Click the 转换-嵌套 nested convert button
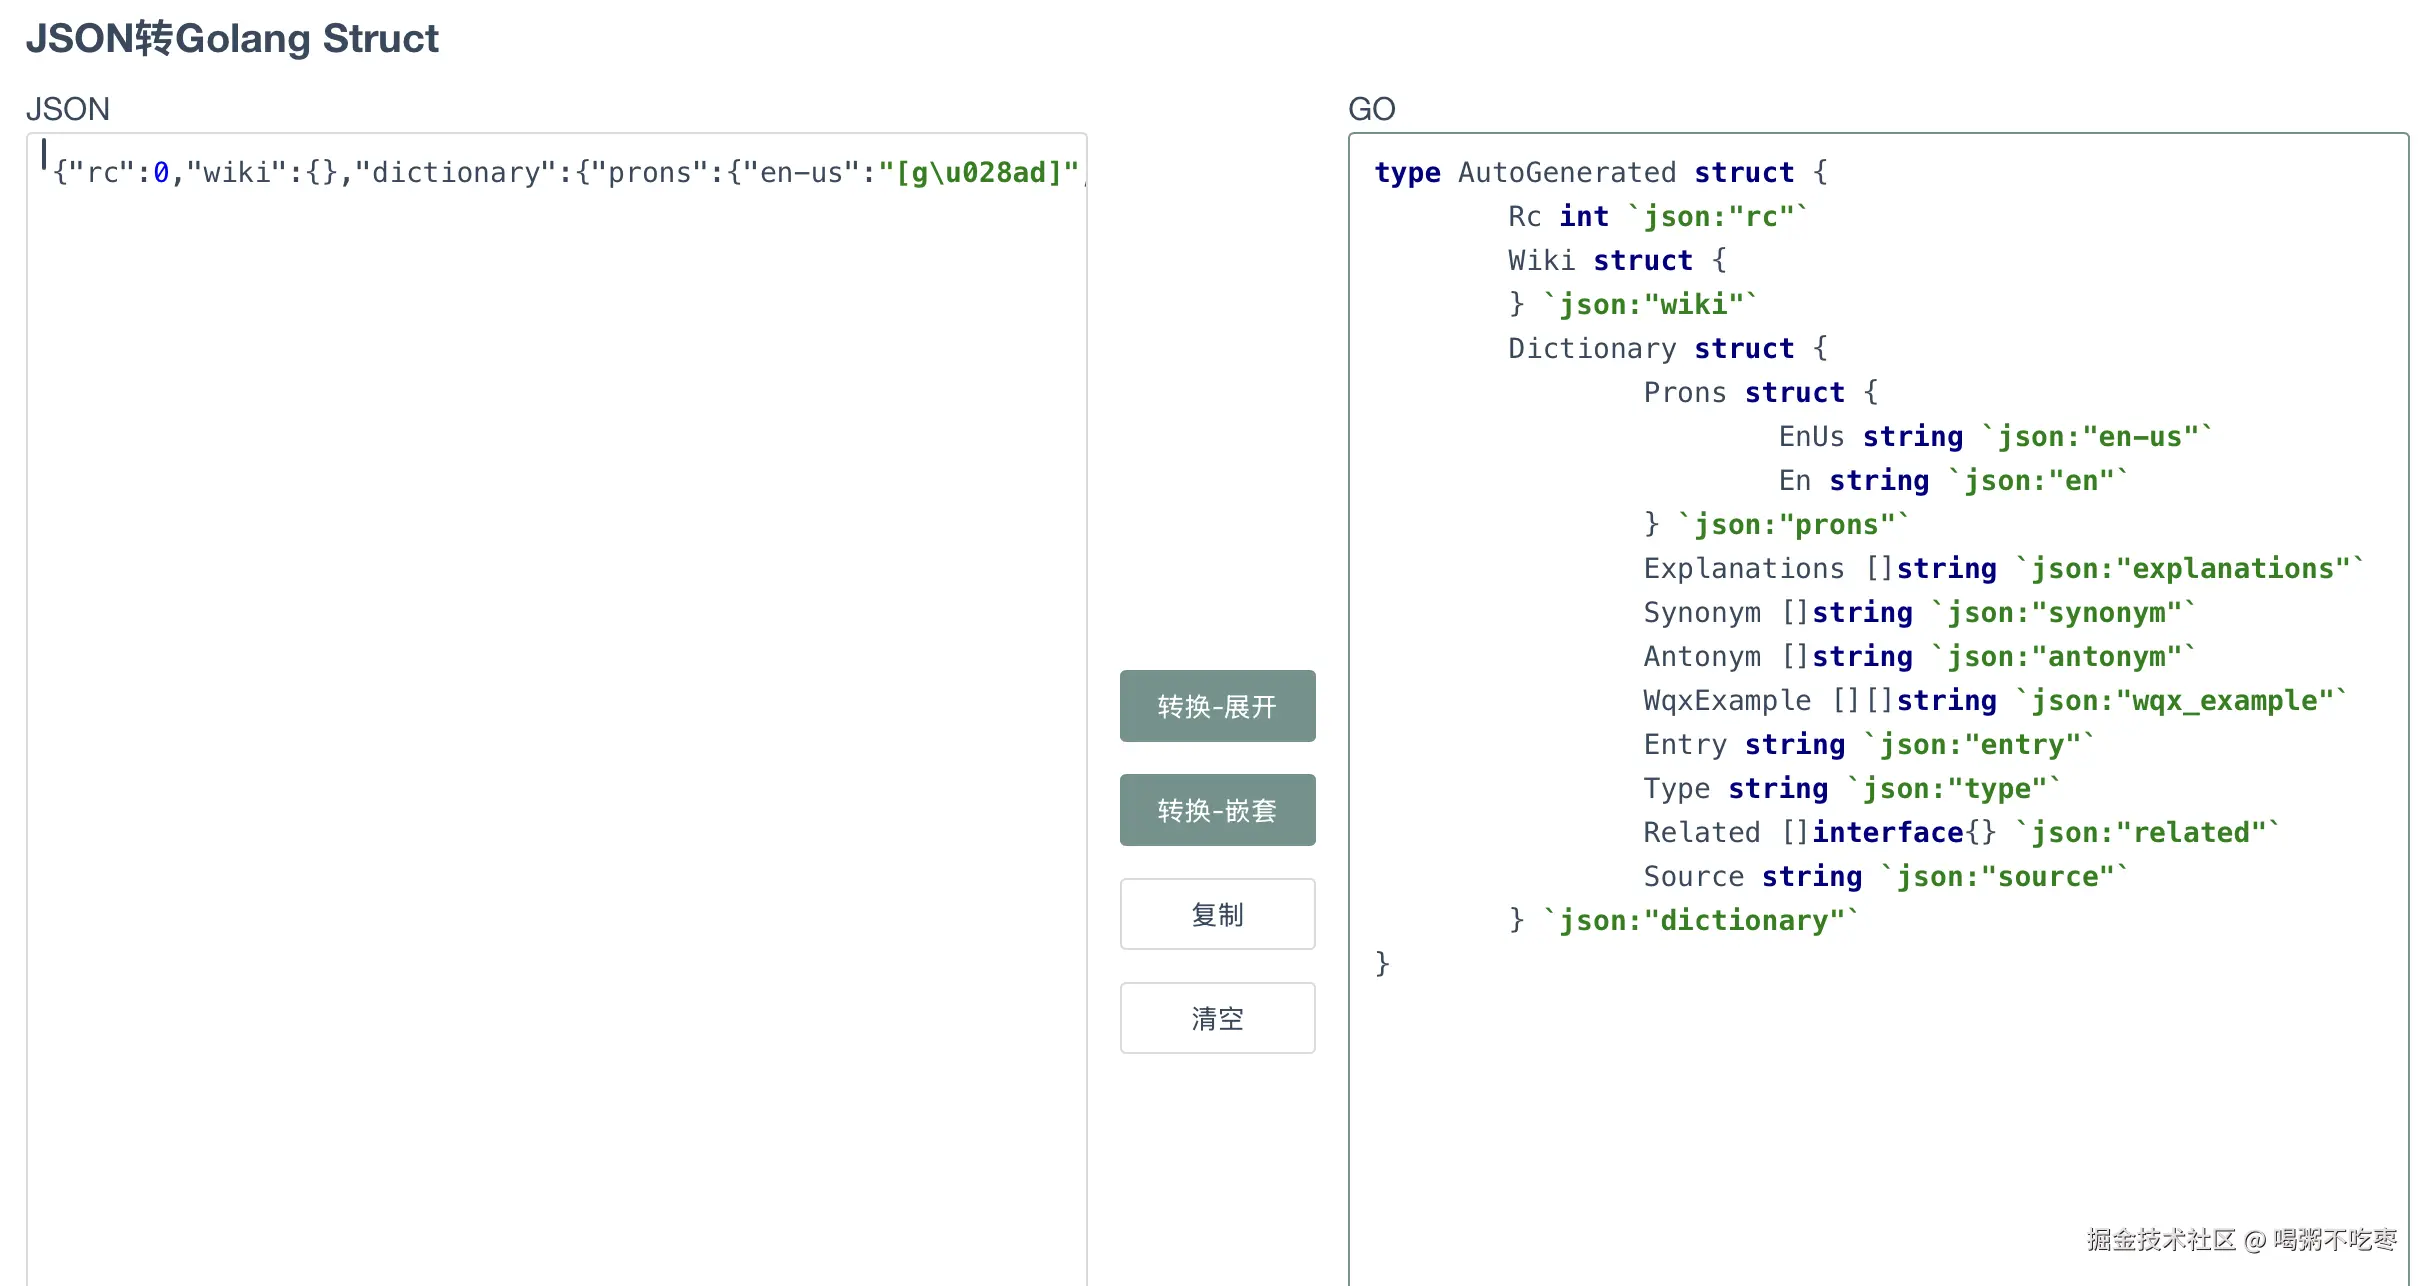The width and height of the screenshot is (2430, 1286). point(1217,810)
